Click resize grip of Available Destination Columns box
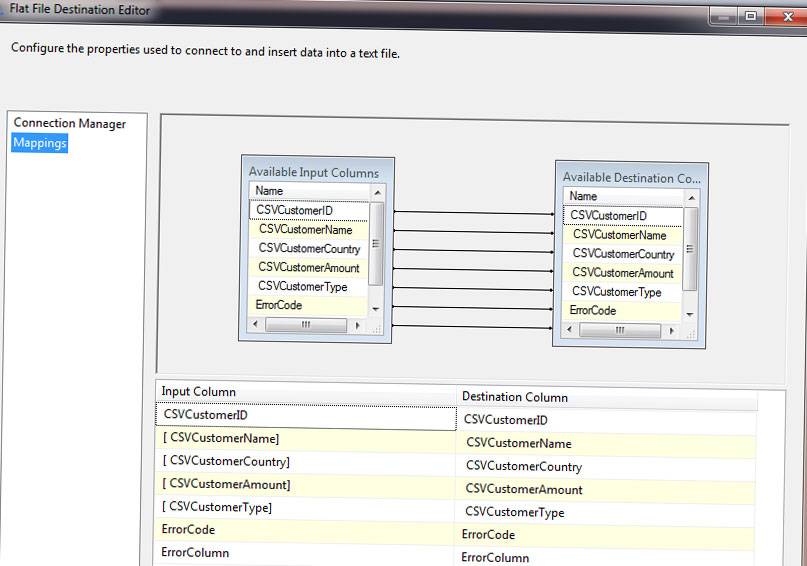 pyautogui.click(x=690, y=334)
